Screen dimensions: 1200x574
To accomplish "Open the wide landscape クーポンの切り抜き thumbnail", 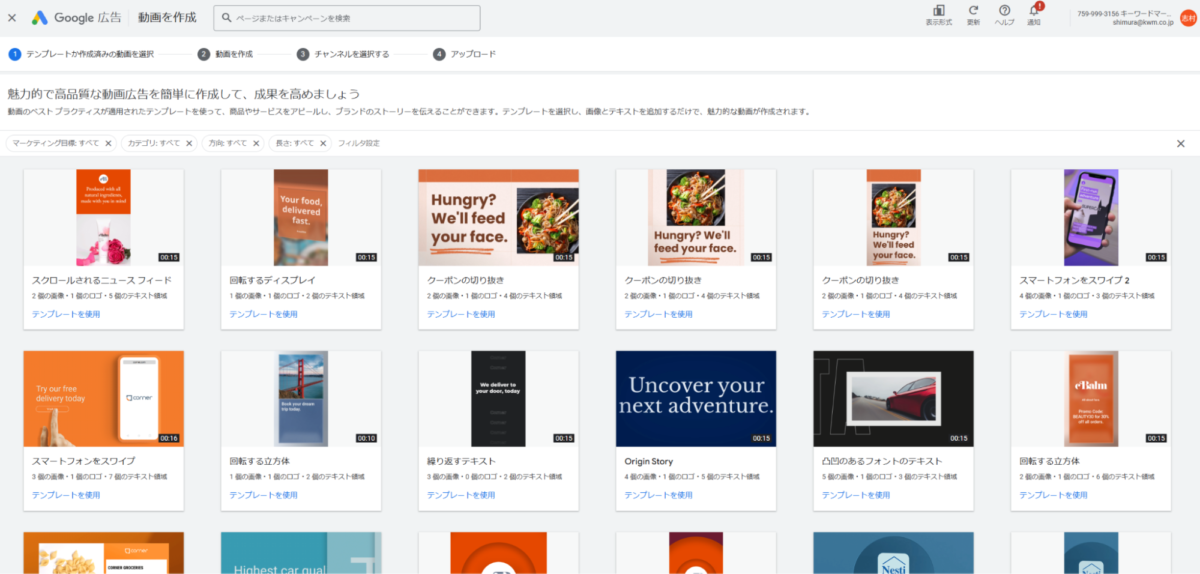I will click(499, 217).
